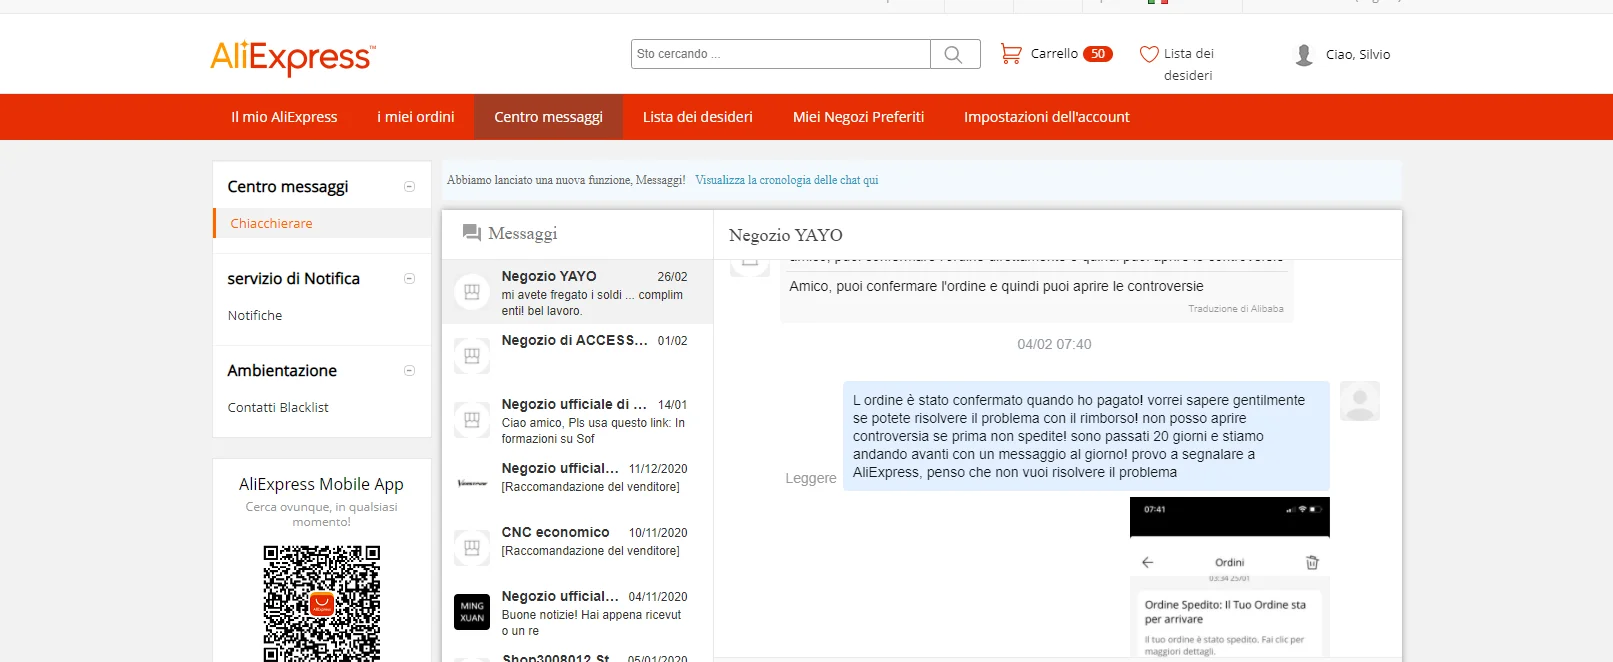The width and height of the screenshot is (1613, 662).
Task: Open the Miei Negozi Preferiti tab
Action: click(x=858, y=117)
